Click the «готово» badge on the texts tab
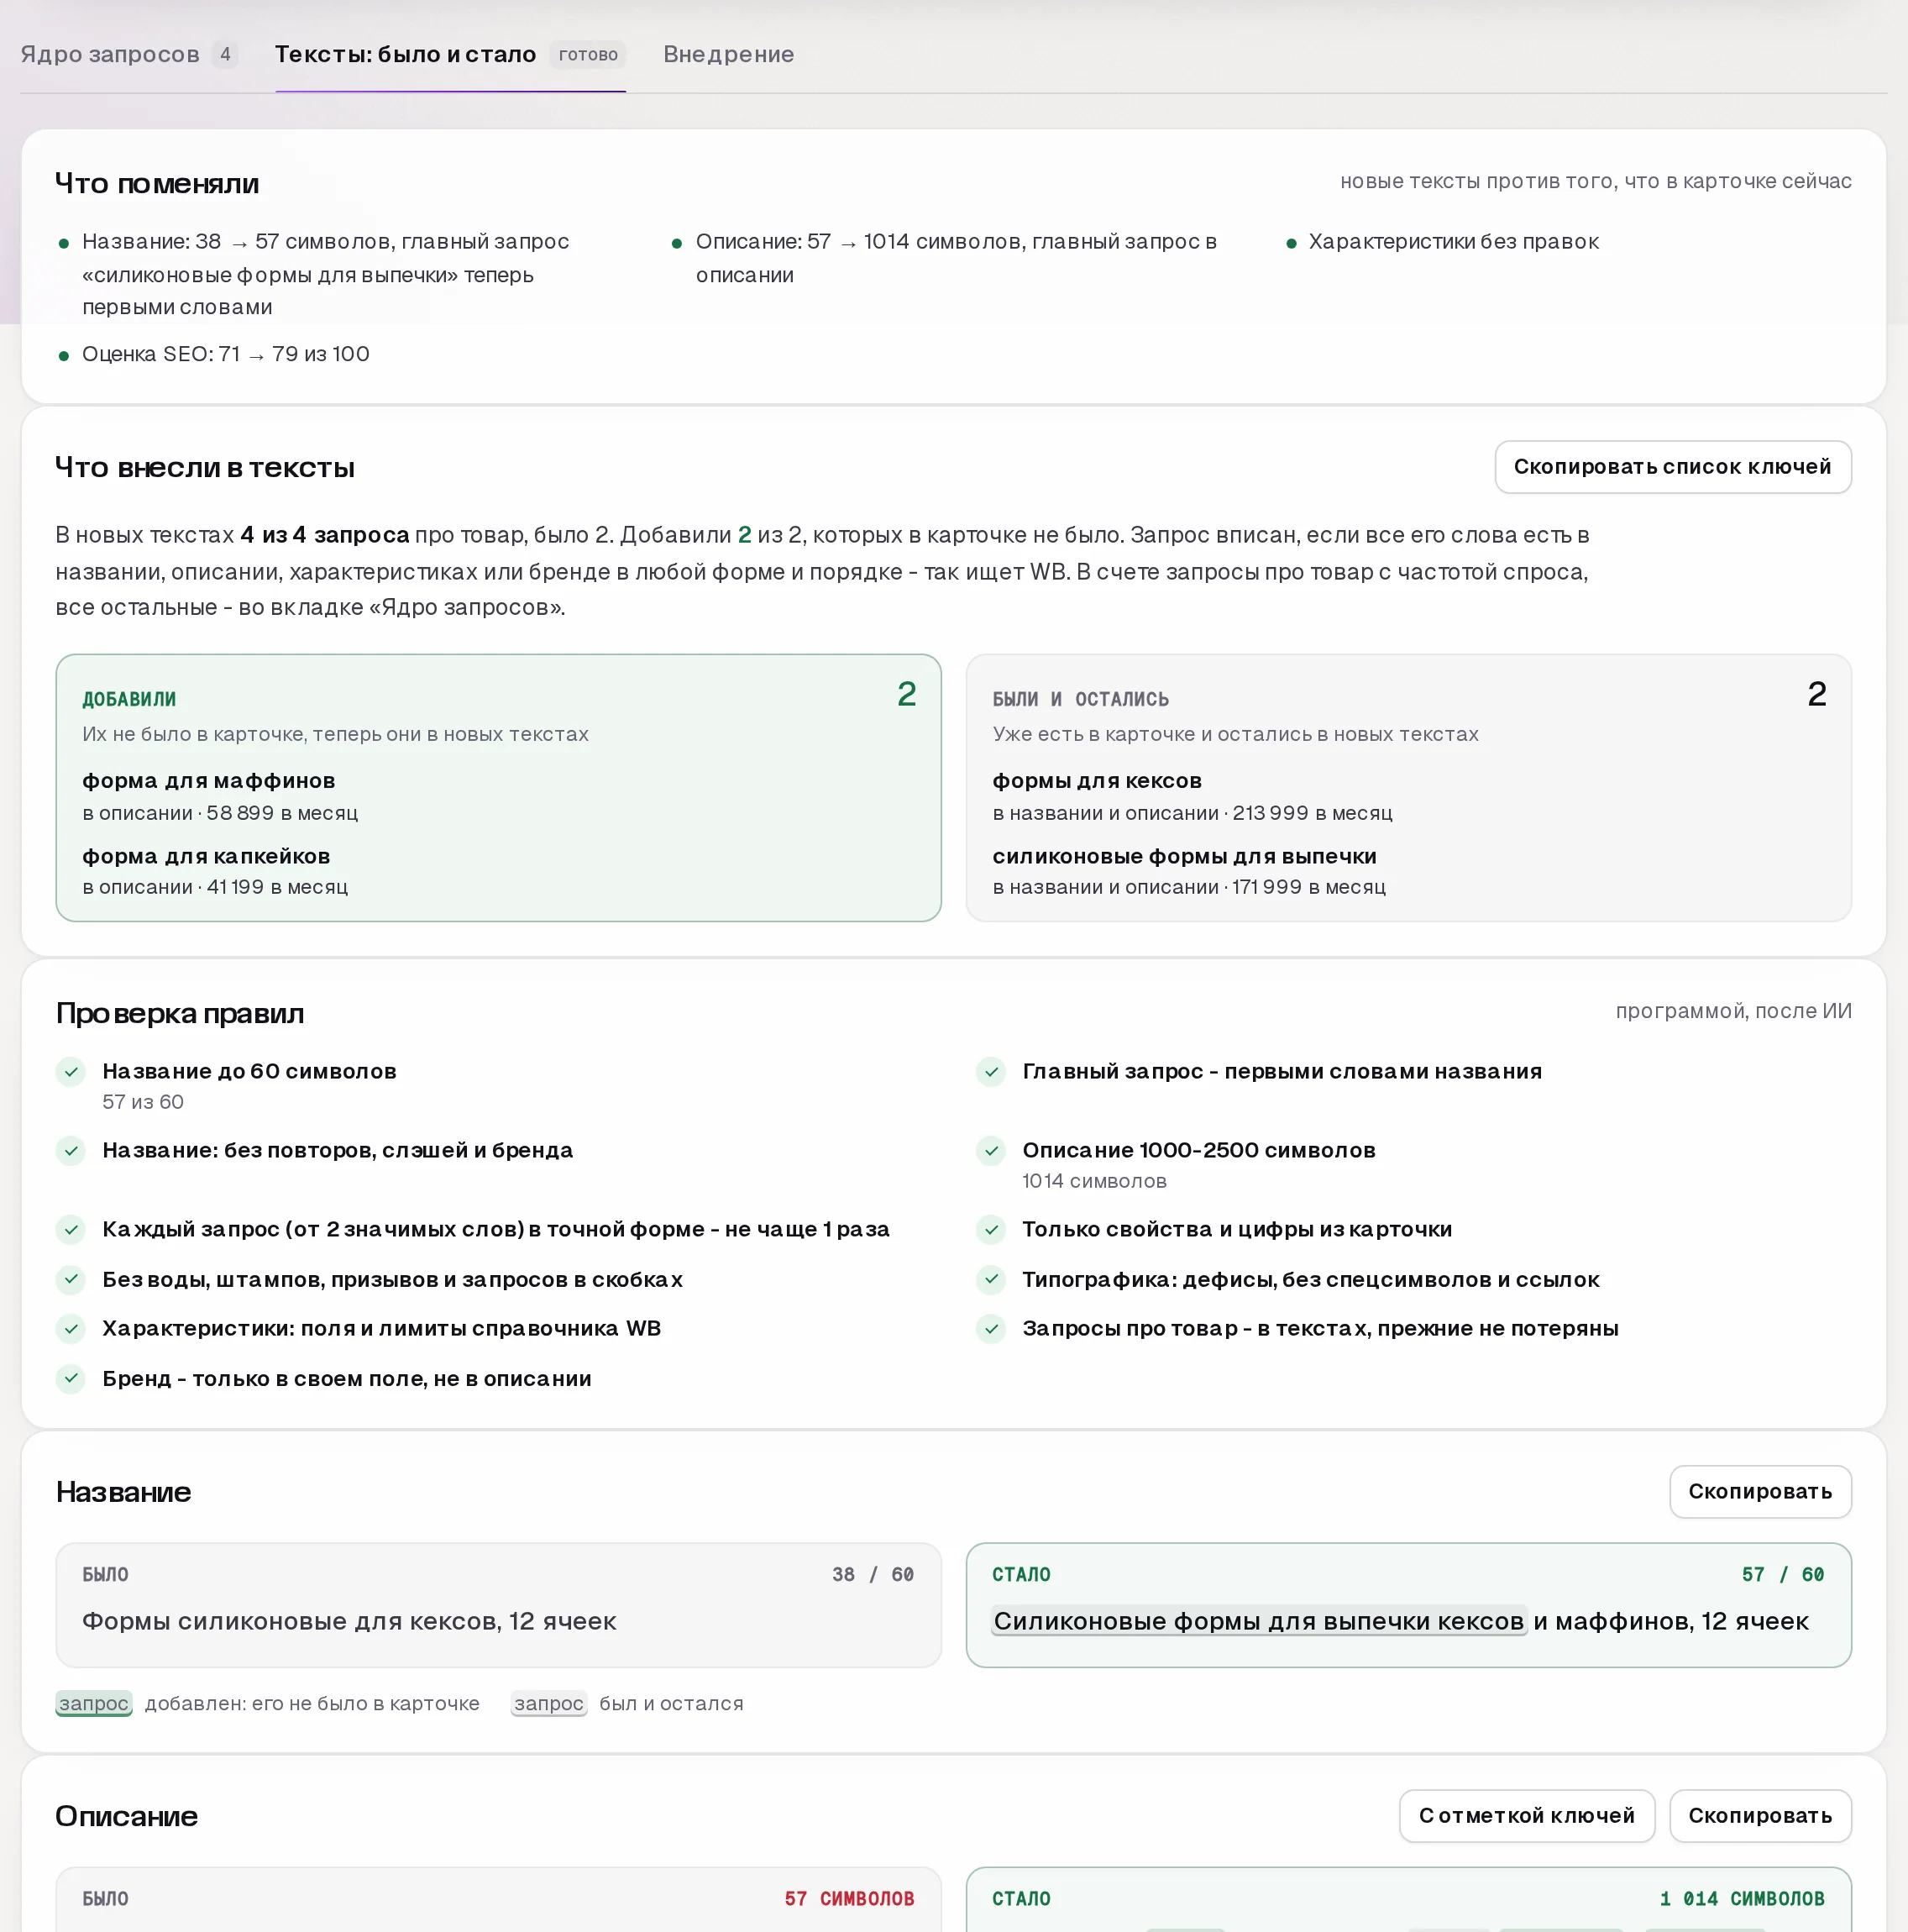 click(588, 54)
